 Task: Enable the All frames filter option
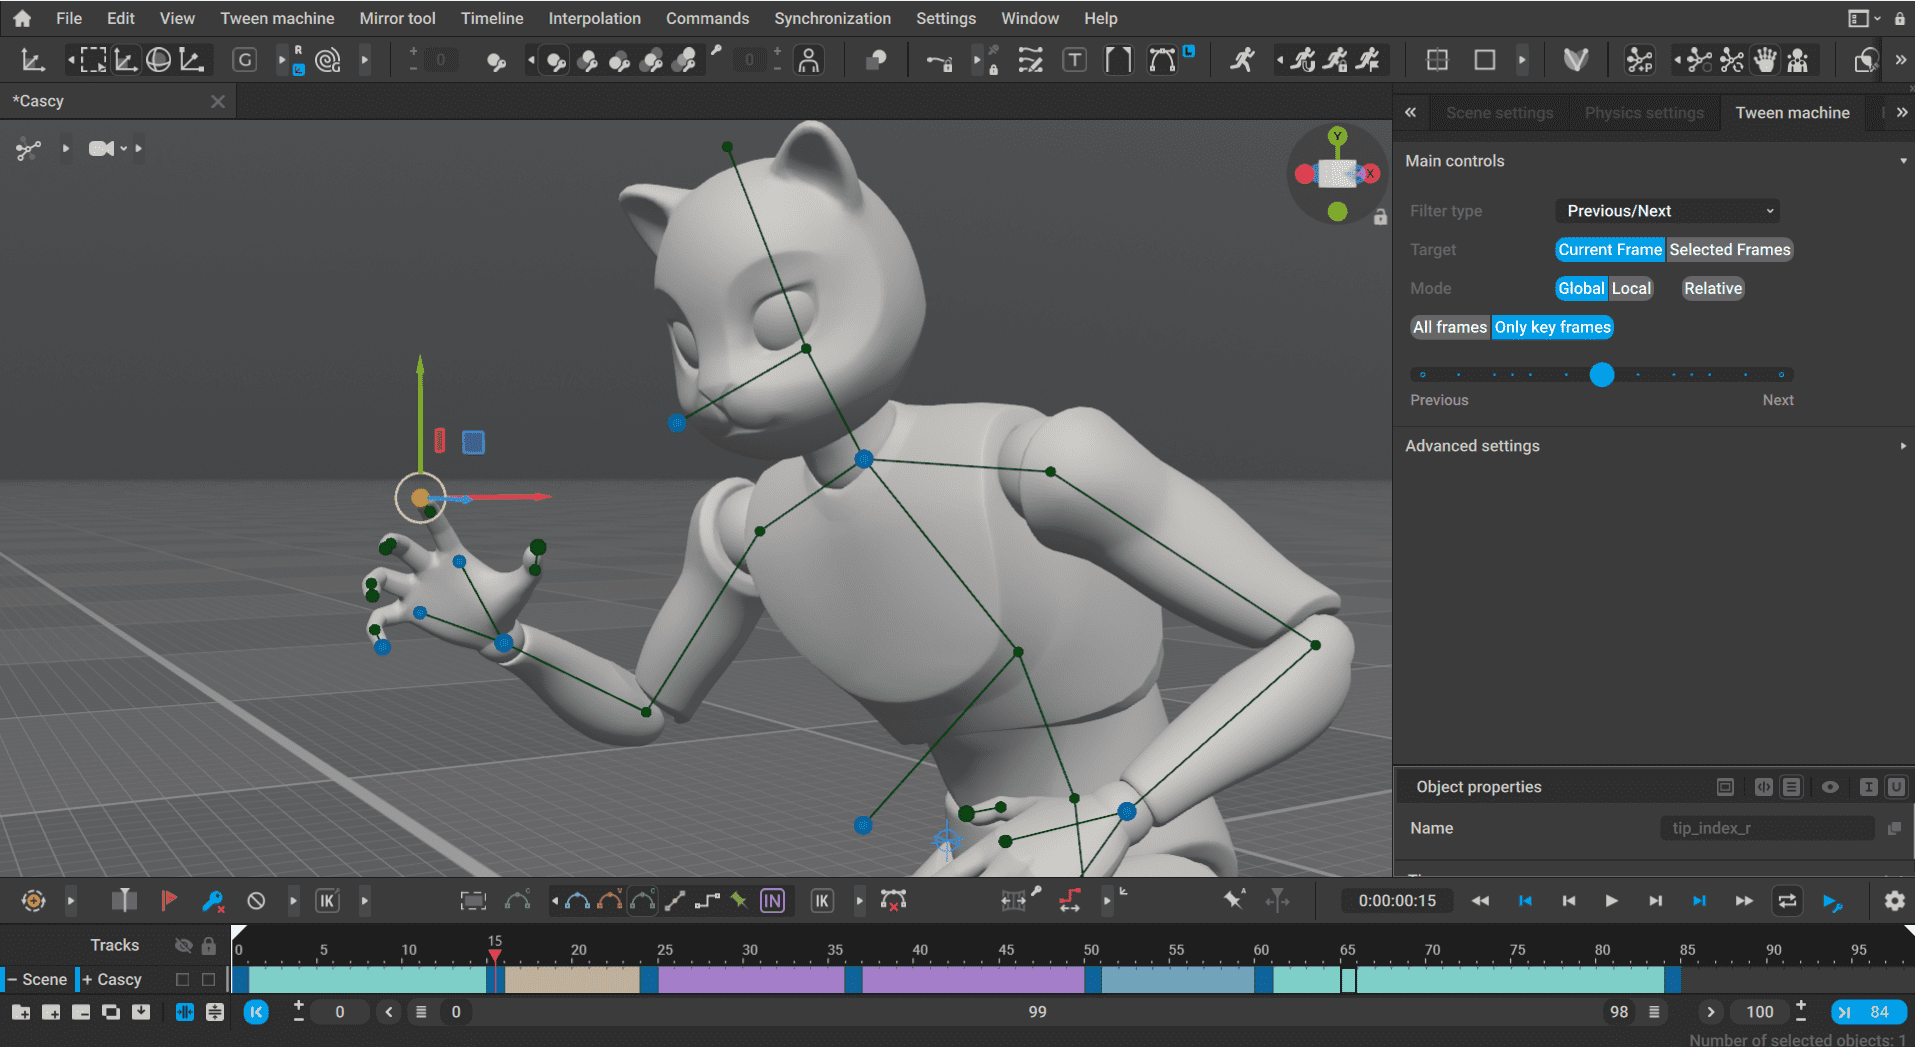(x=1449, y=327)
